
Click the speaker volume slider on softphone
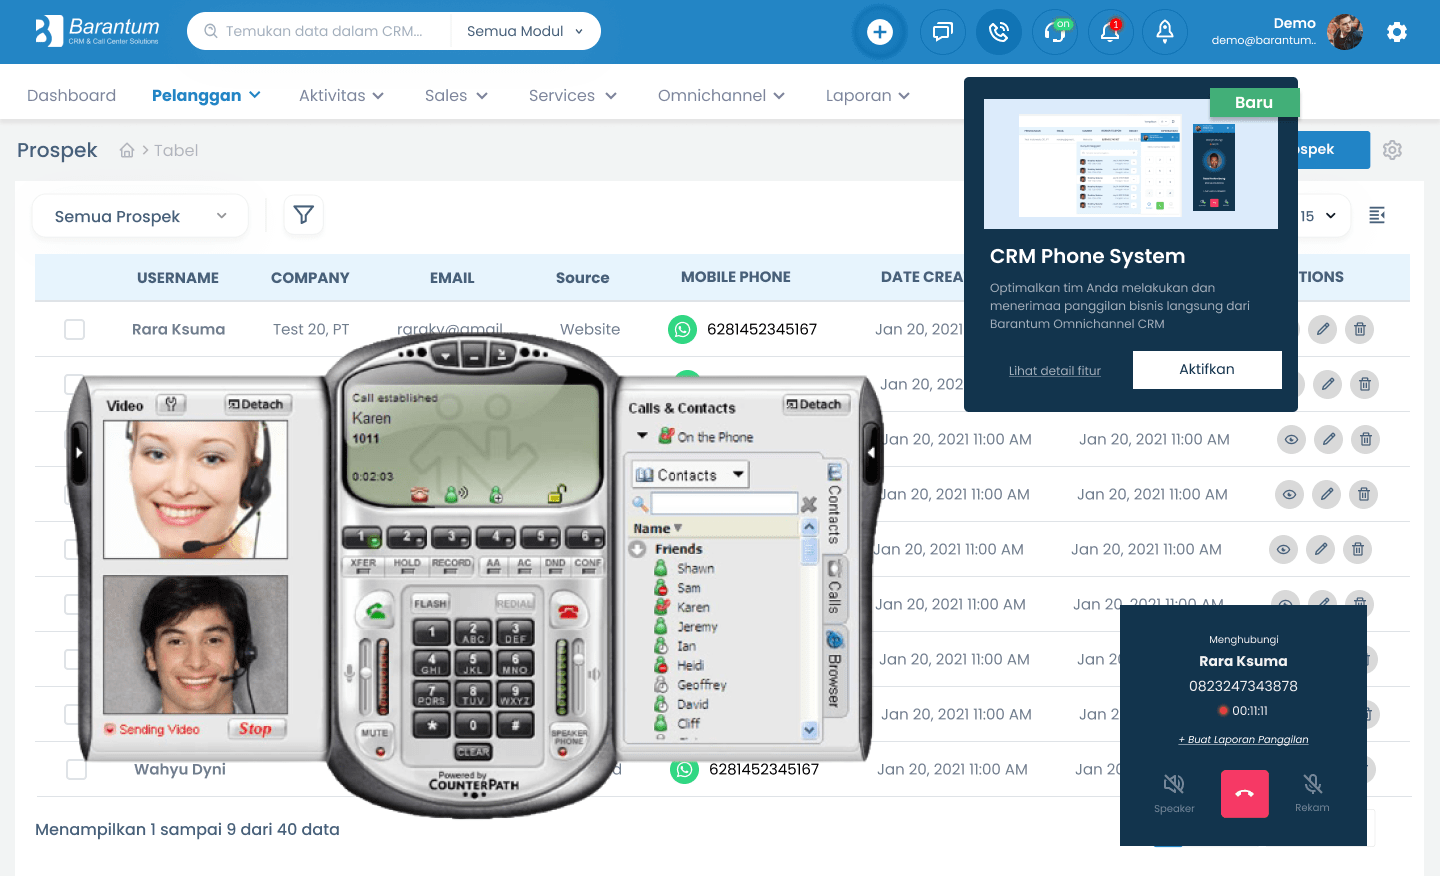(577, 676)
